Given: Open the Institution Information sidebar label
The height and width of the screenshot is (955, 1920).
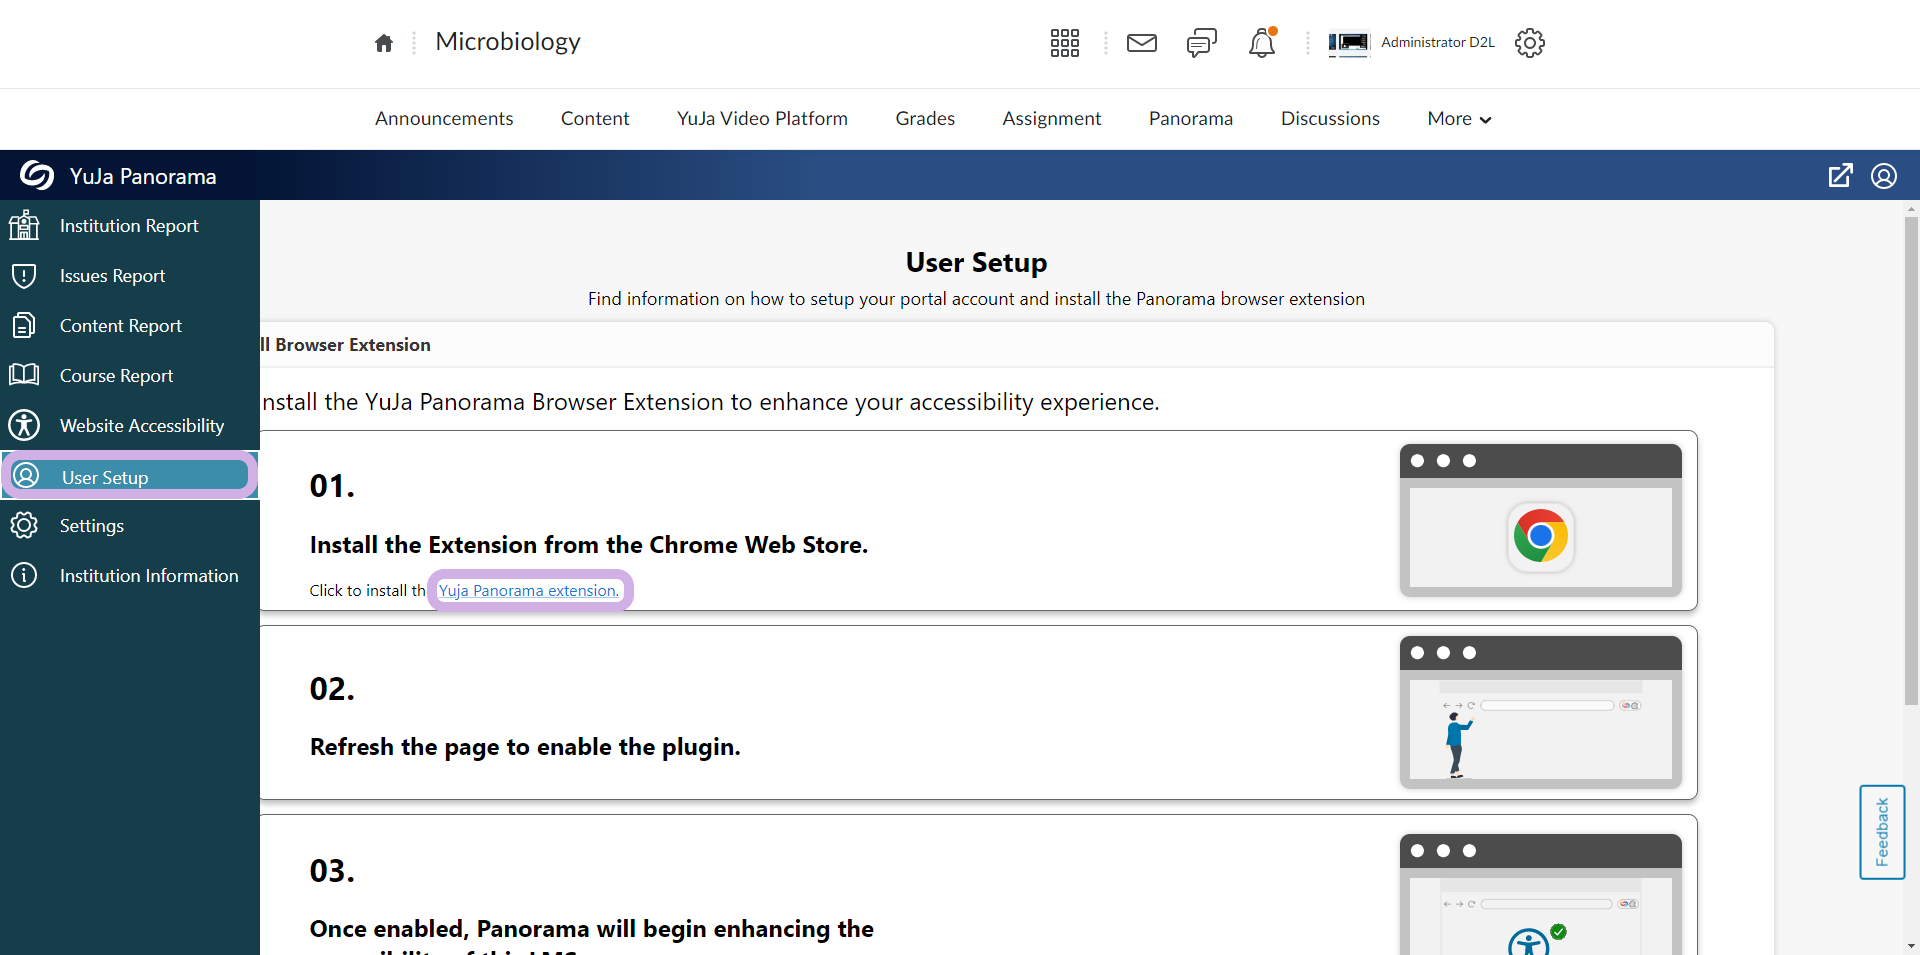Looking at the screenshot, I should pos(149,576).
